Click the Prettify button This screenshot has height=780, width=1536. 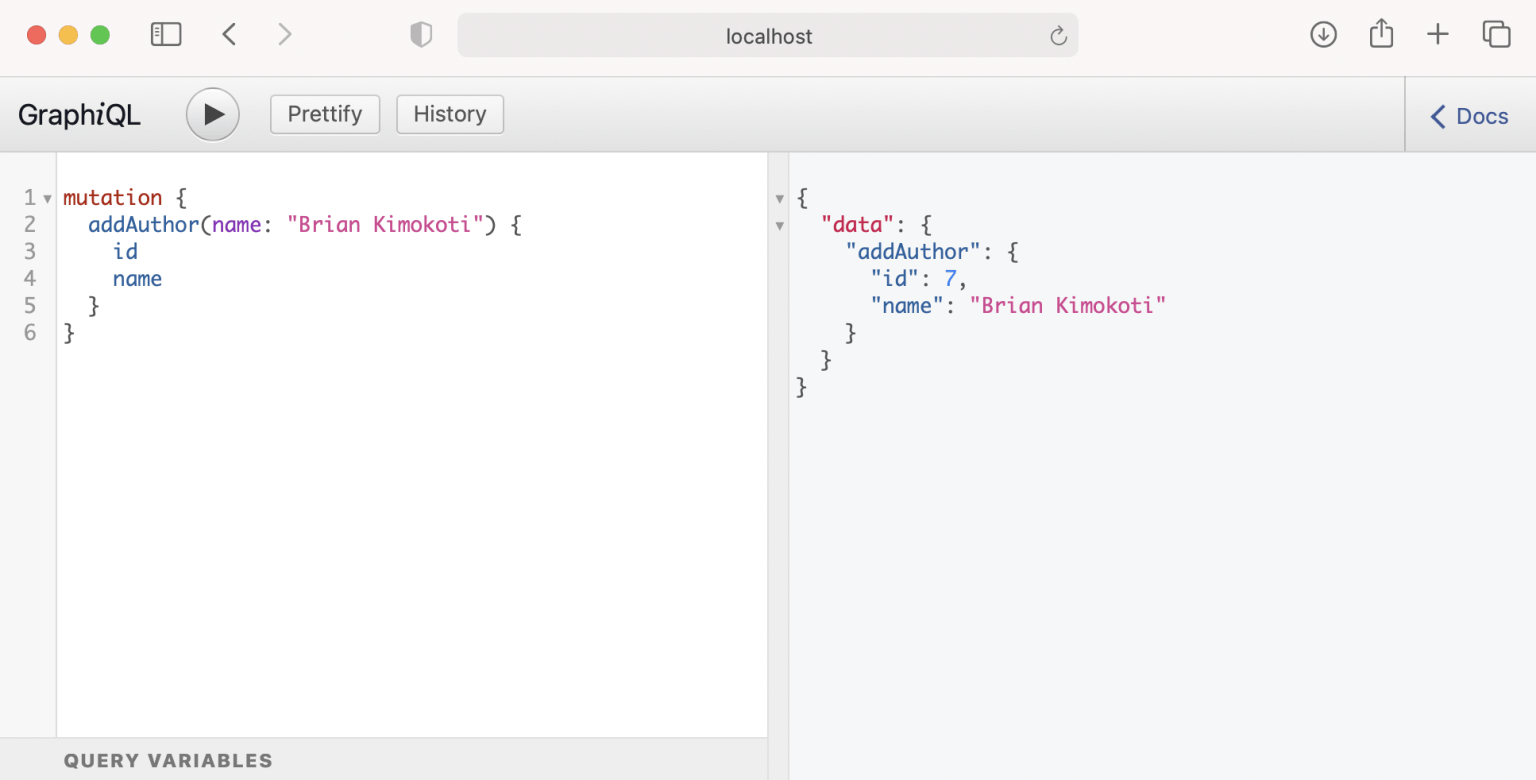[325, 114]
